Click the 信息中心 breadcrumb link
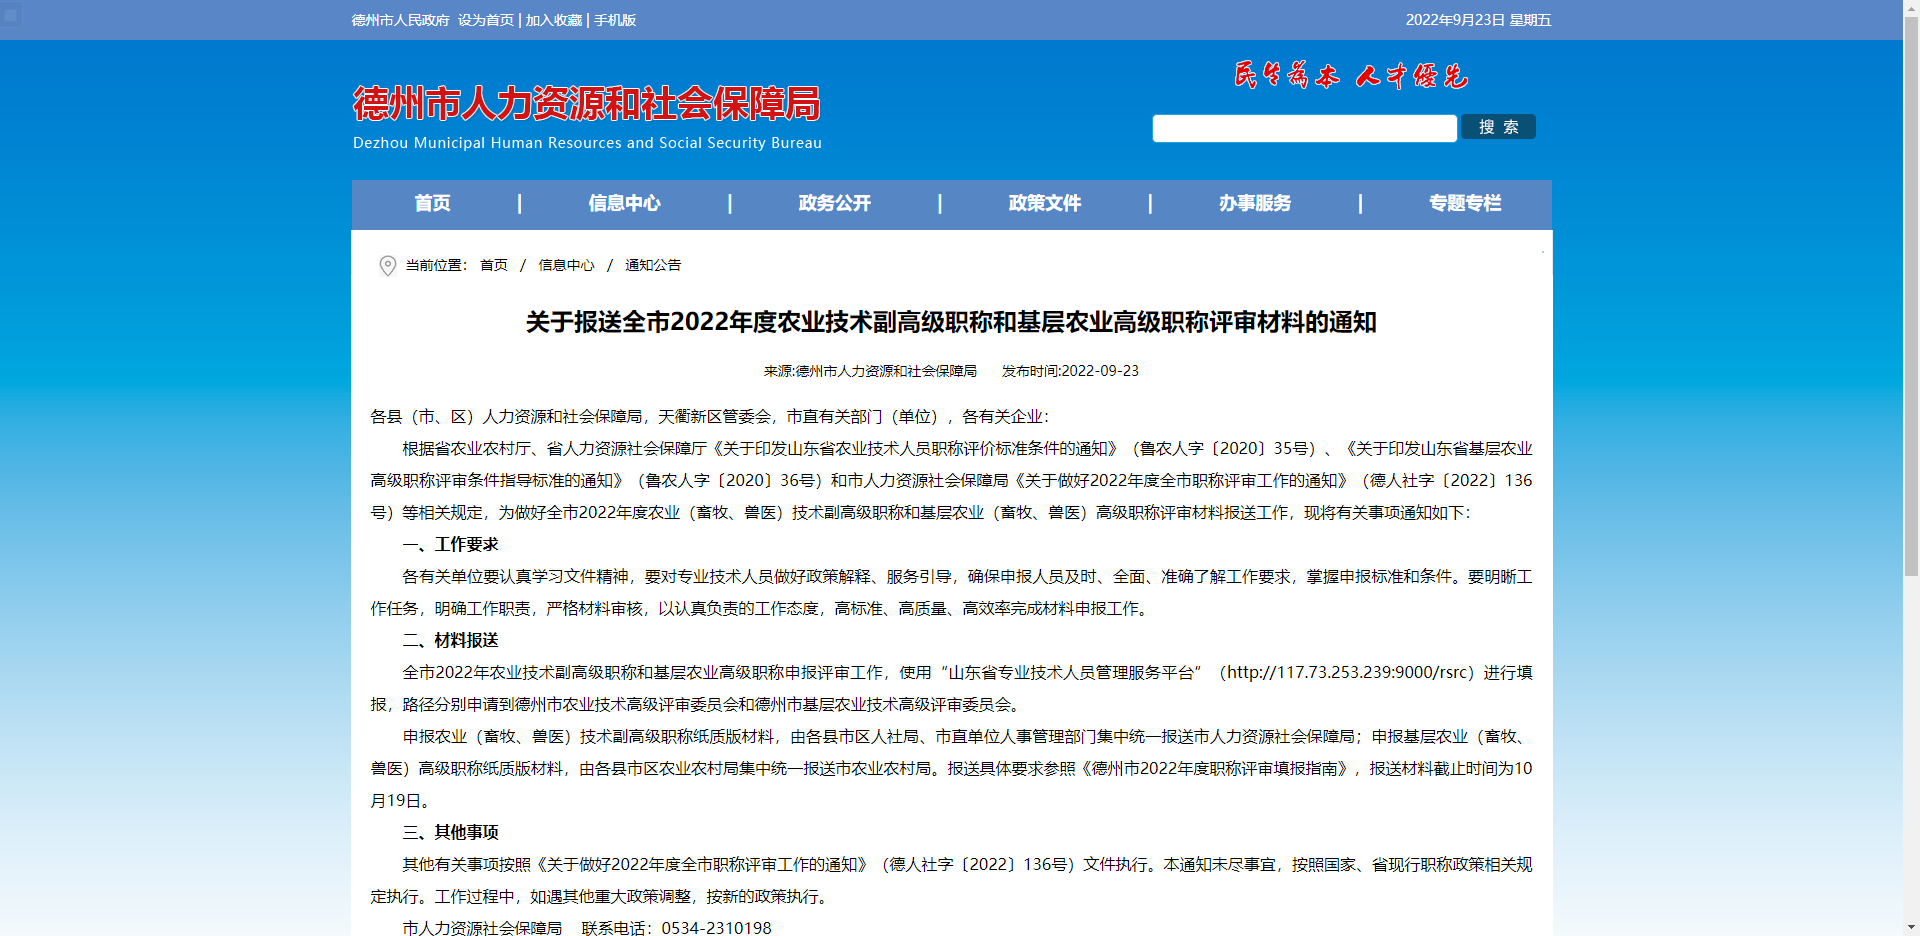Screen dimensions: 1920x936 [566, 265]
